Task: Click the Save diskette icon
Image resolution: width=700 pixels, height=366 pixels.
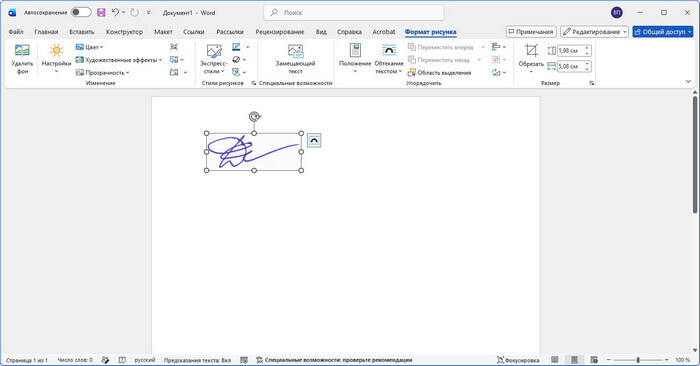Action: pos(101,12)
